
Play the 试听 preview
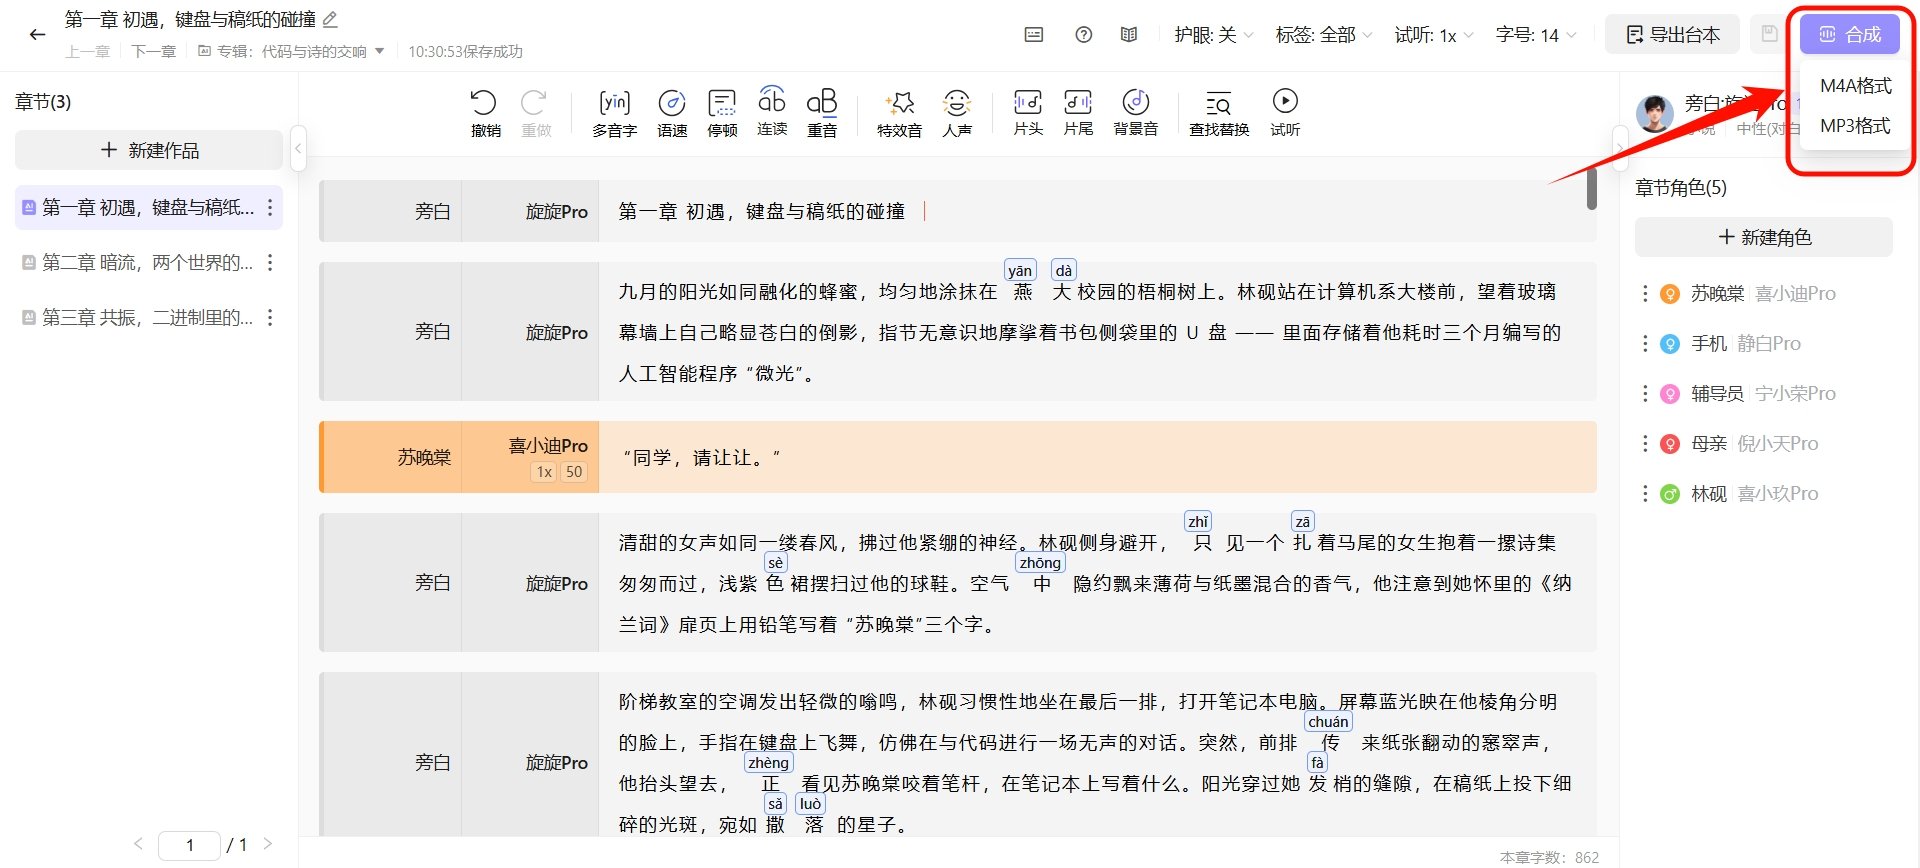pos(1285,112)
